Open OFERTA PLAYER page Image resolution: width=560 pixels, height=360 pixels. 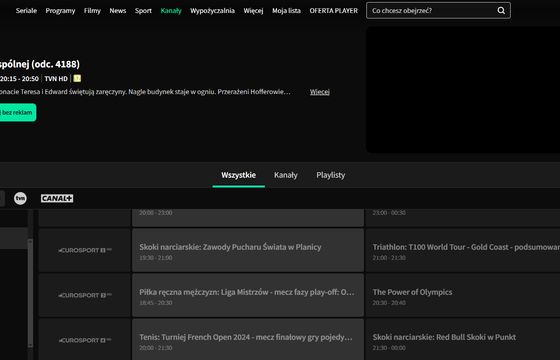(334, 11)
